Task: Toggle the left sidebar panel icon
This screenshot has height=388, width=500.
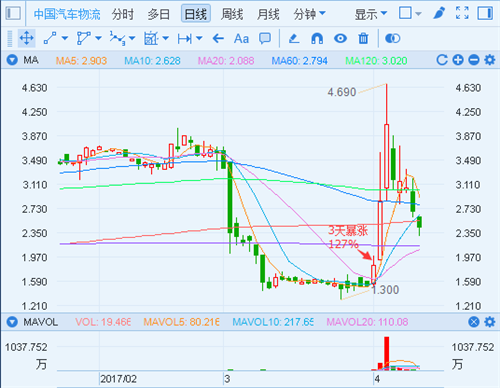Action: coord(13,14)
